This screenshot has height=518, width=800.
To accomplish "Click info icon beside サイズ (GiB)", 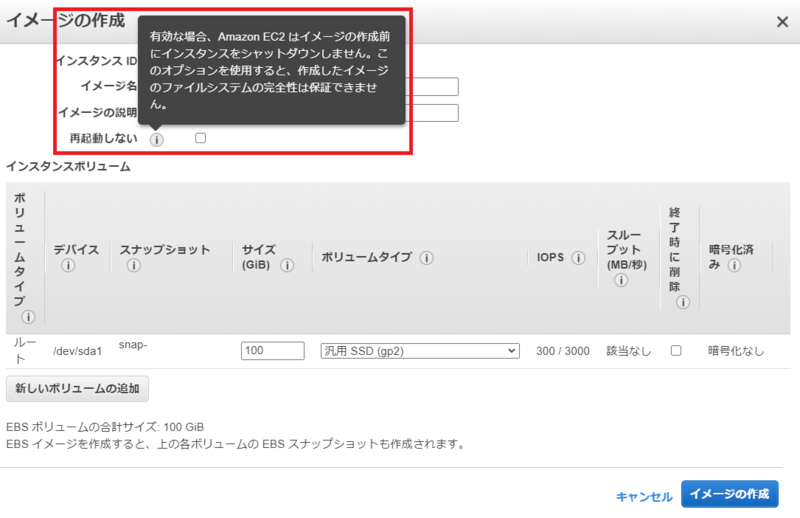I will click(287, 265).
